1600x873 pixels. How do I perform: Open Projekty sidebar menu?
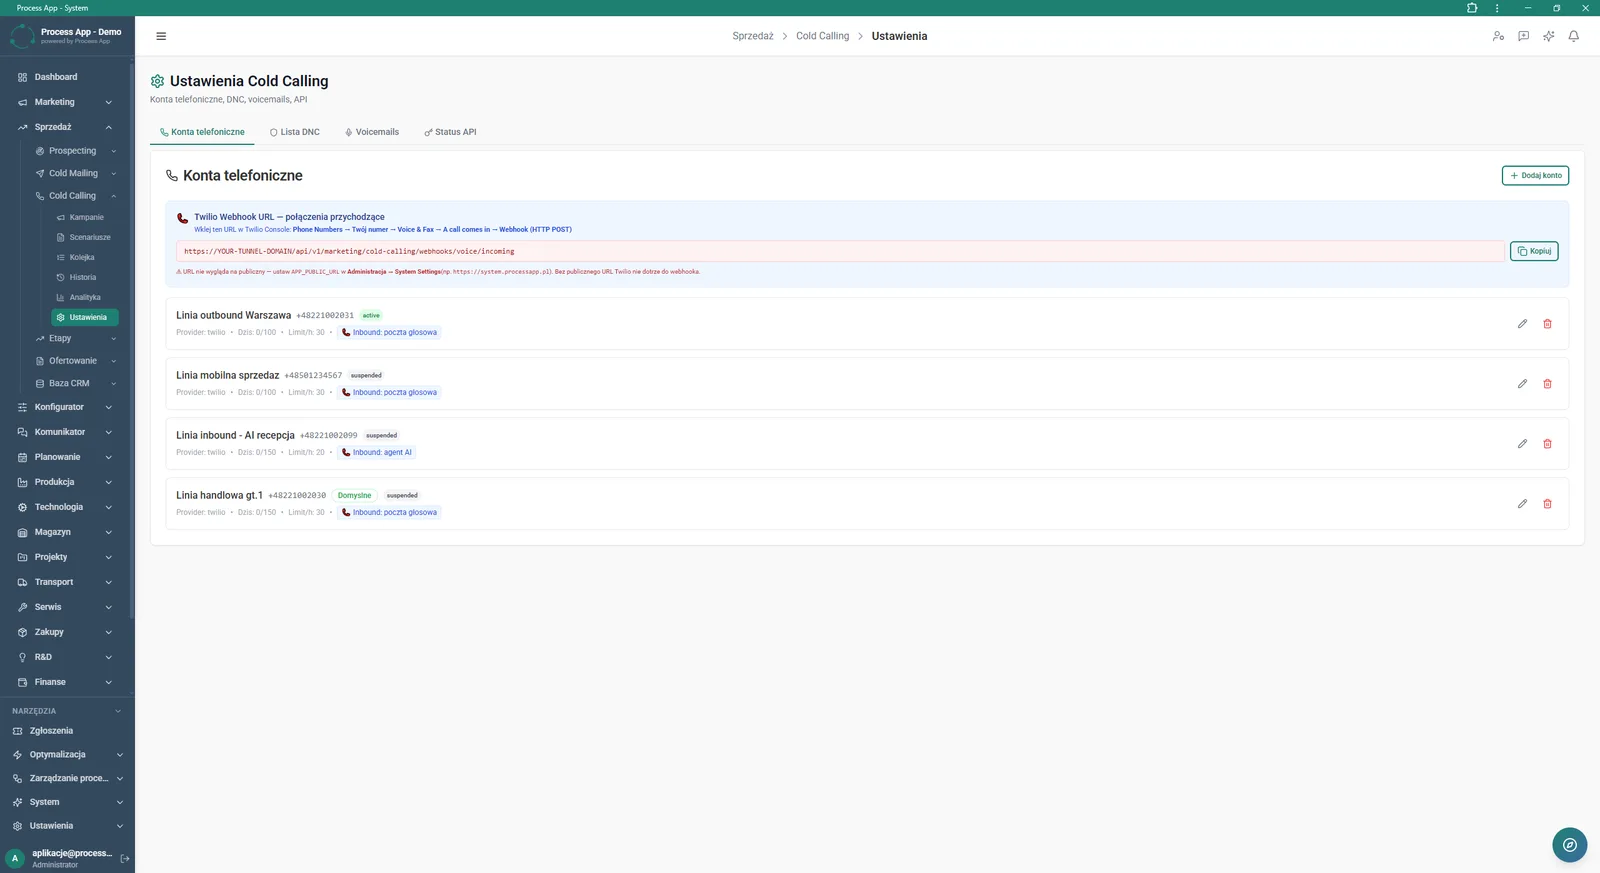[67, 557]
